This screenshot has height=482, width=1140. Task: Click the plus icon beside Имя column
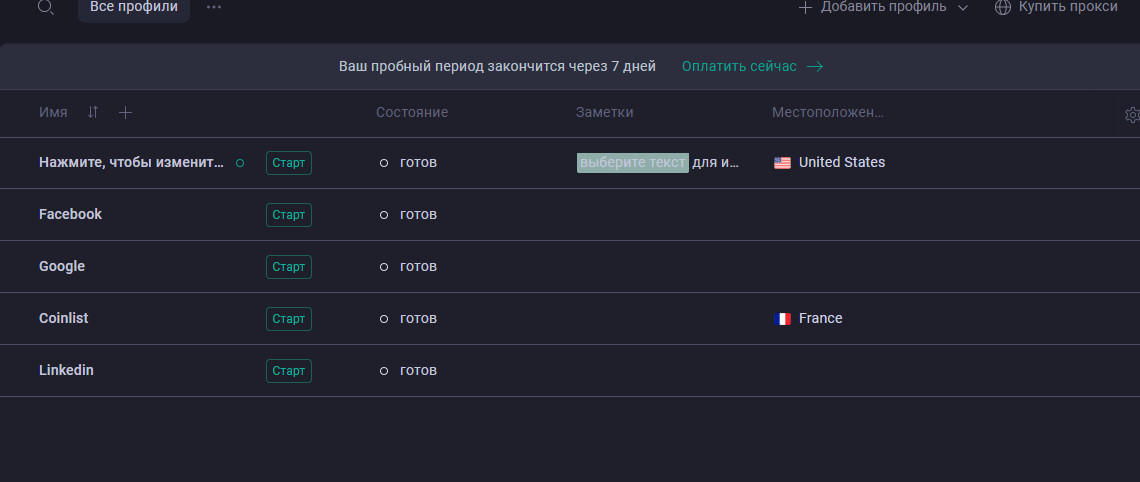coord(125,113)
